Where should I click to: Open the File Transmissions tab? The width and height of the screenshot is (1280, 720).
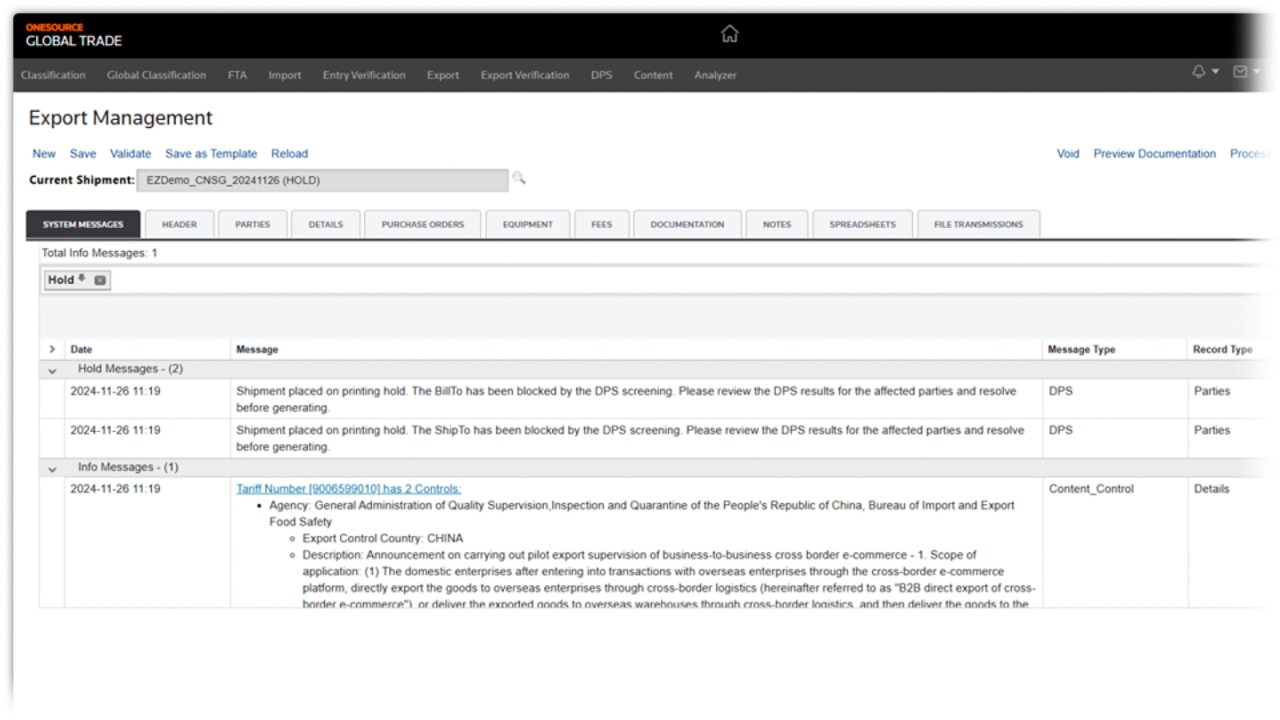pyautogui.click(x=977, y=225)
